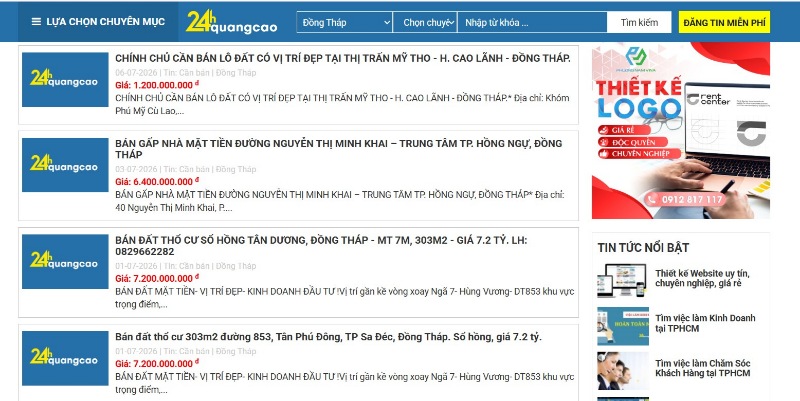This screenshot has height=401, width=800.
Task: Click the Tìm việc làm Kinh Doanh thumbnail
Action: tap(623, 326)
